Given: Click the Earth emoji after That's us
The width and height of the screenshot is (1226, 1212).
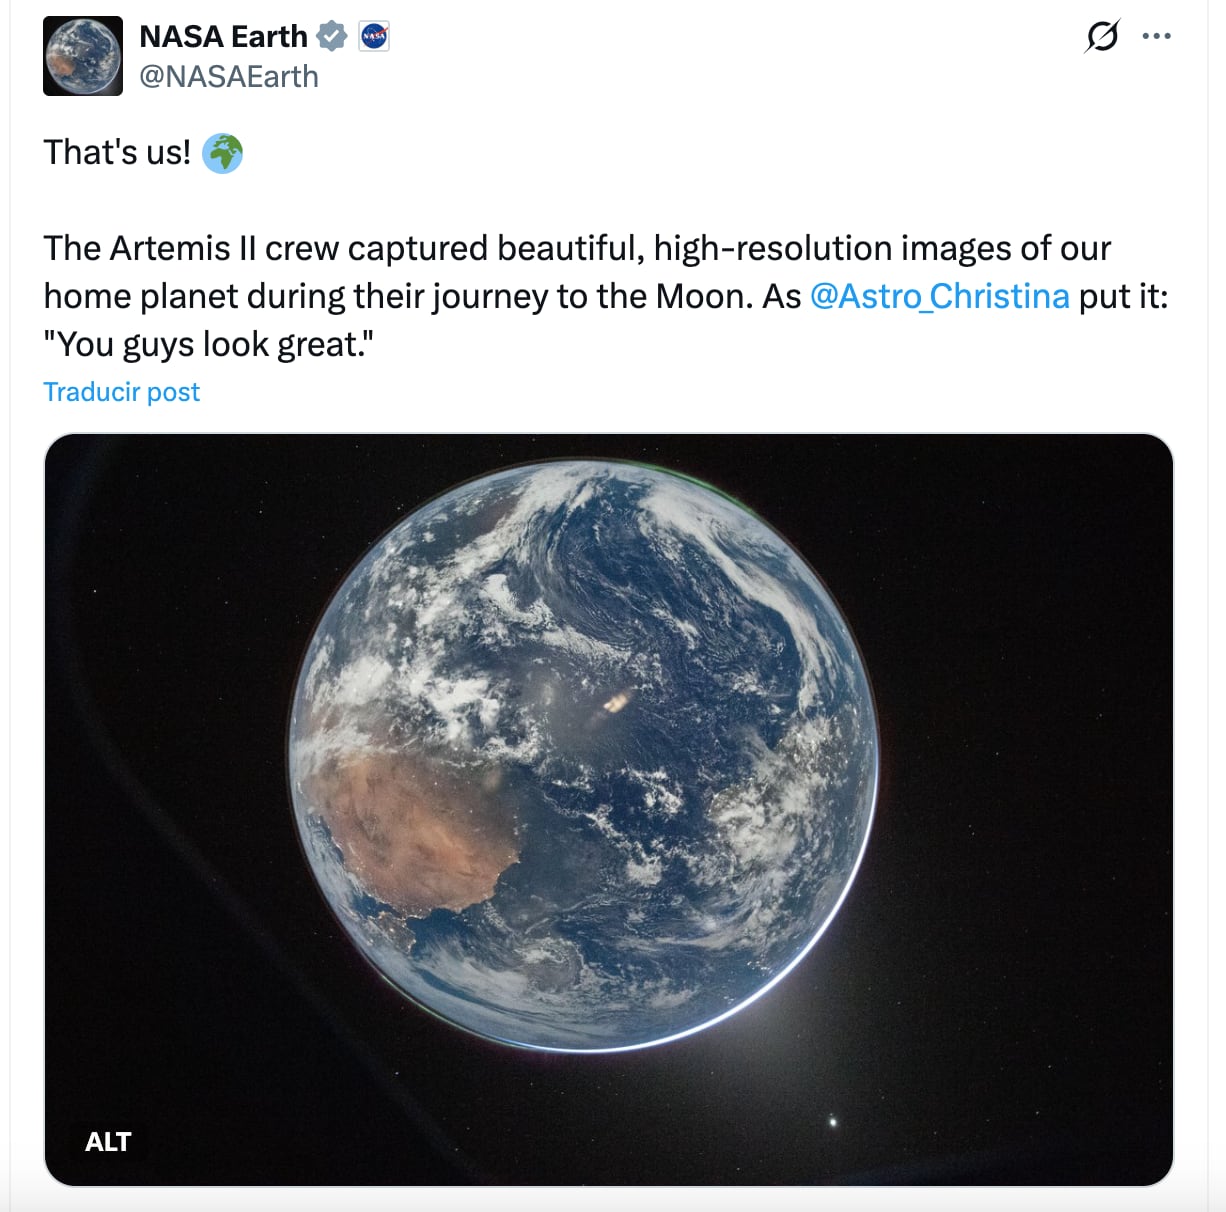Looking at the screenshot, I should point(223,153).
